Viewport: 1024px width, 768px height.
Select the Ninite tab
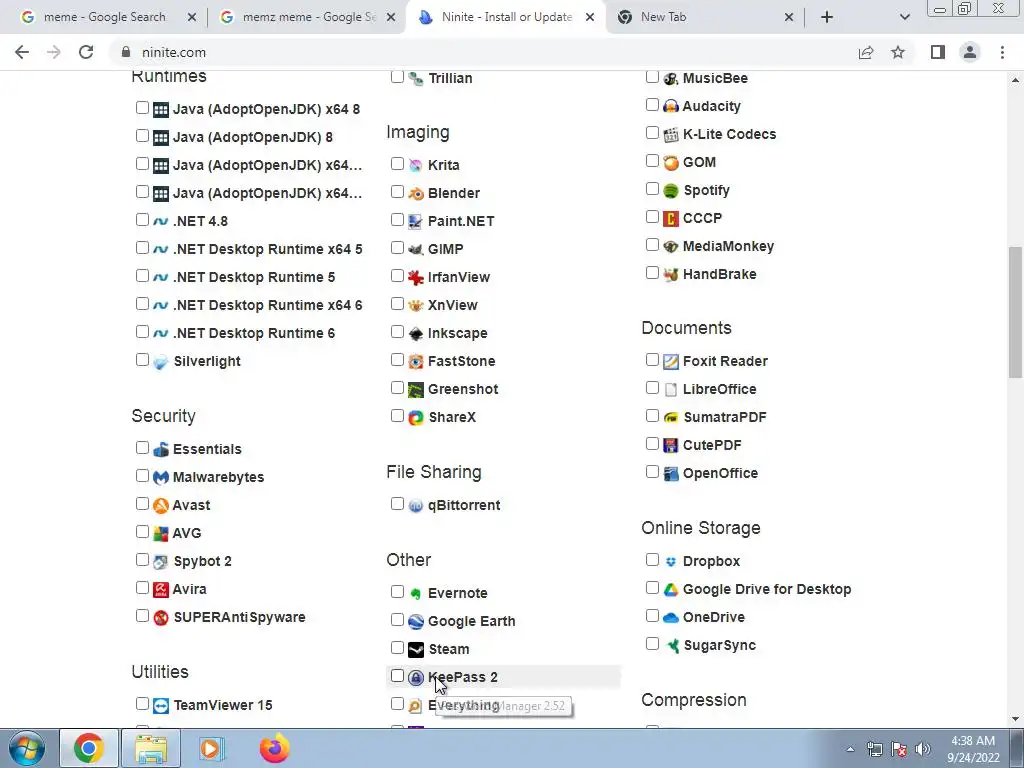click(505, 17)
